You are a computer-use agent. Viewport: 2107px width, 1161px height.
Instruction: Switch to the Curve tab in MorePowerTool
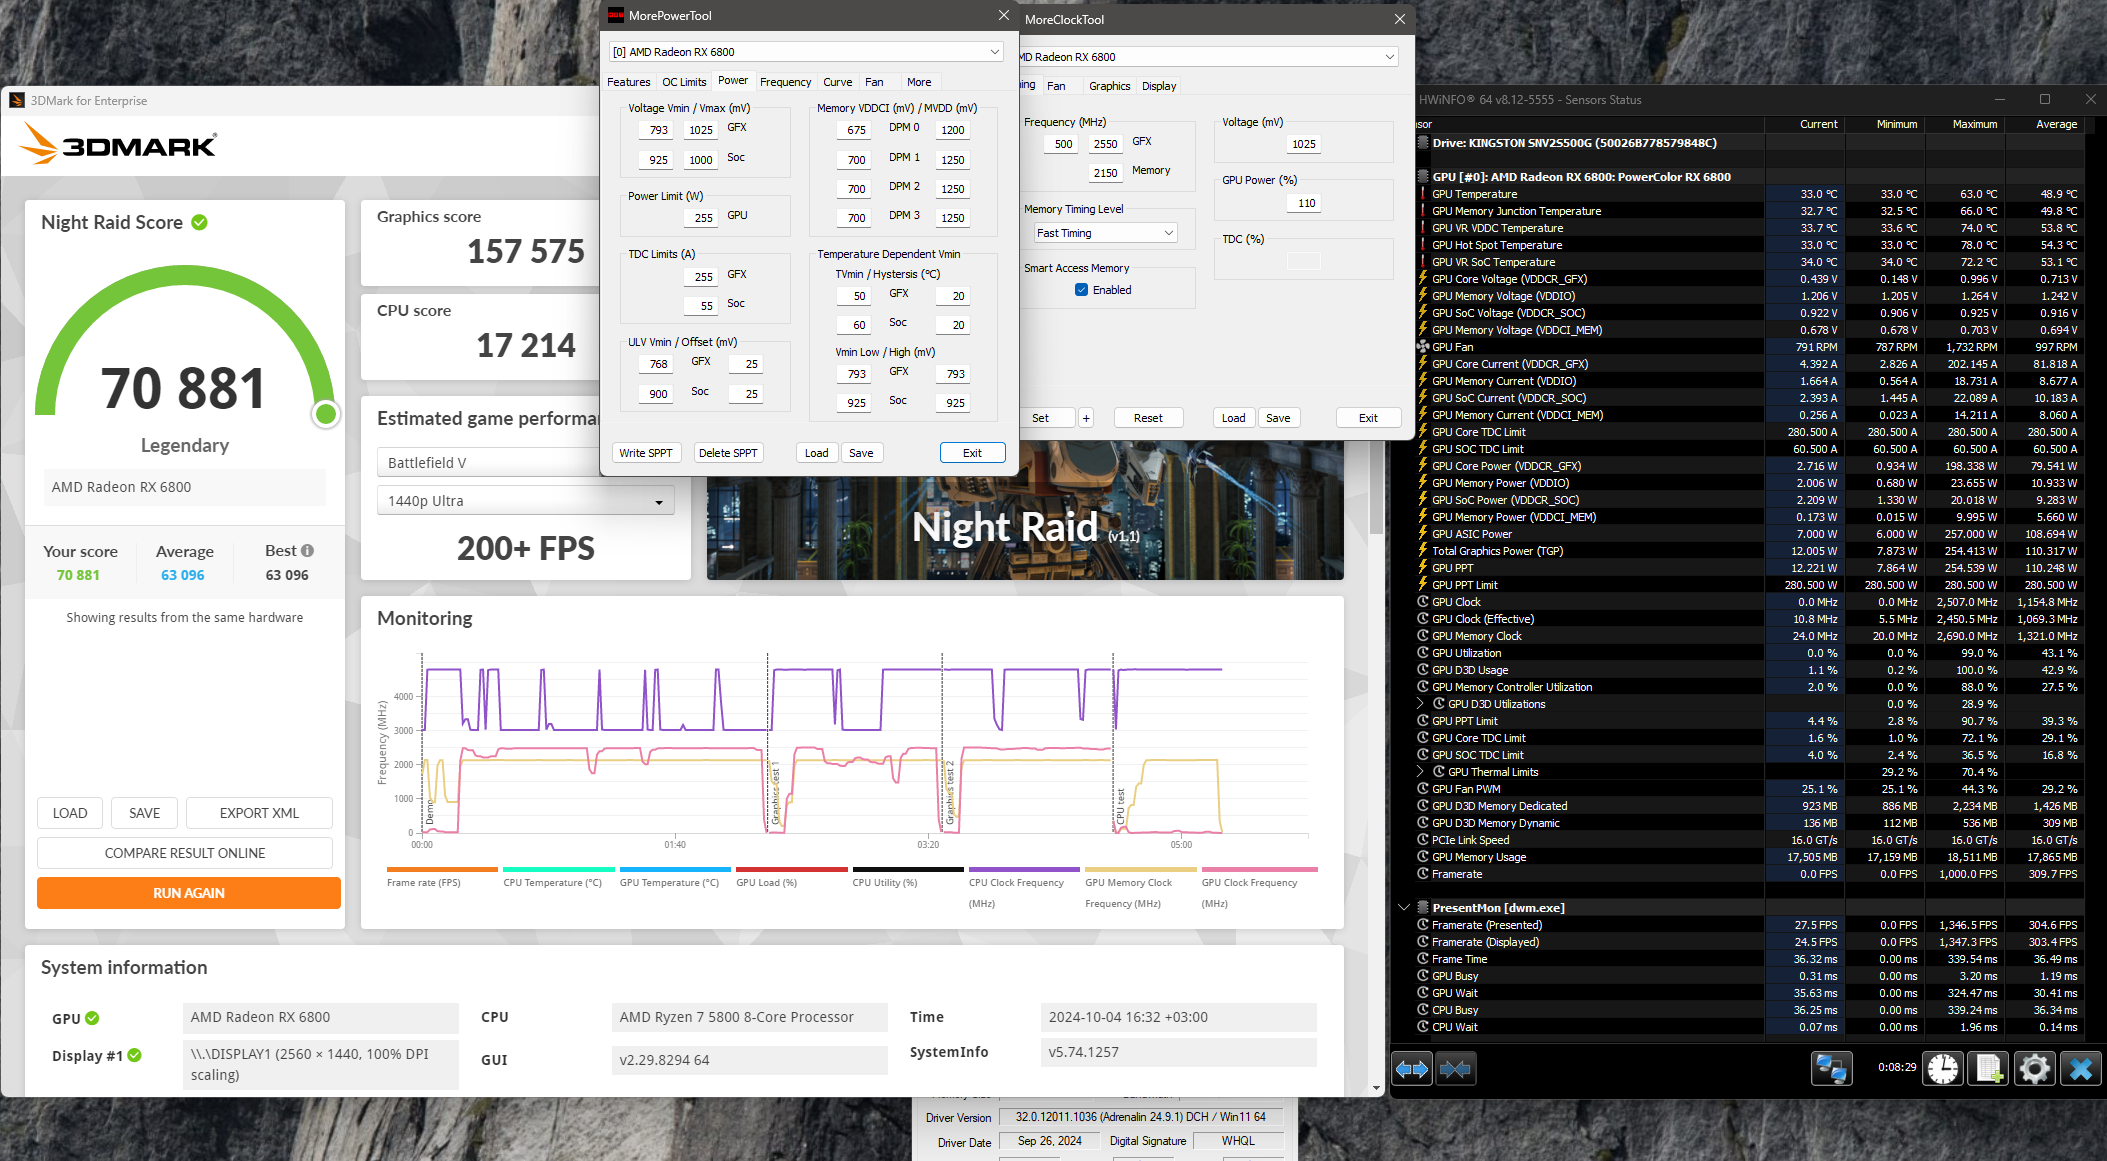point(837,82)
